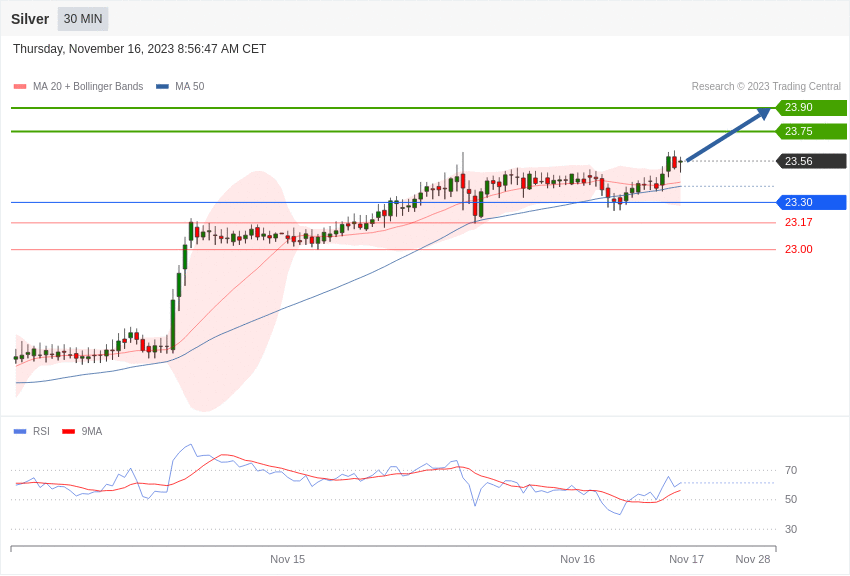This screenshot has height=576, width=850.
Task: Click the Nov 15 date axis label
Action: tap(287, 559)
